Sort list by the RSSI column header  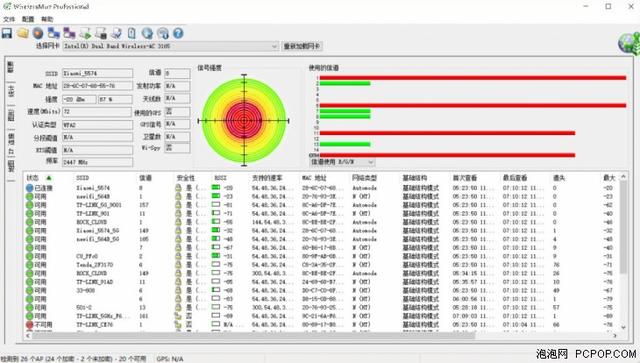coord(220,178)
